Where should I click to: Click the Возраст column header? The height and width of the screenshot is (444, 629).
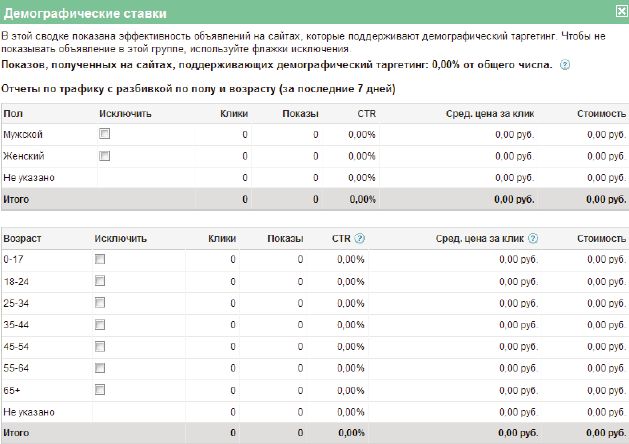pos(22,239)
